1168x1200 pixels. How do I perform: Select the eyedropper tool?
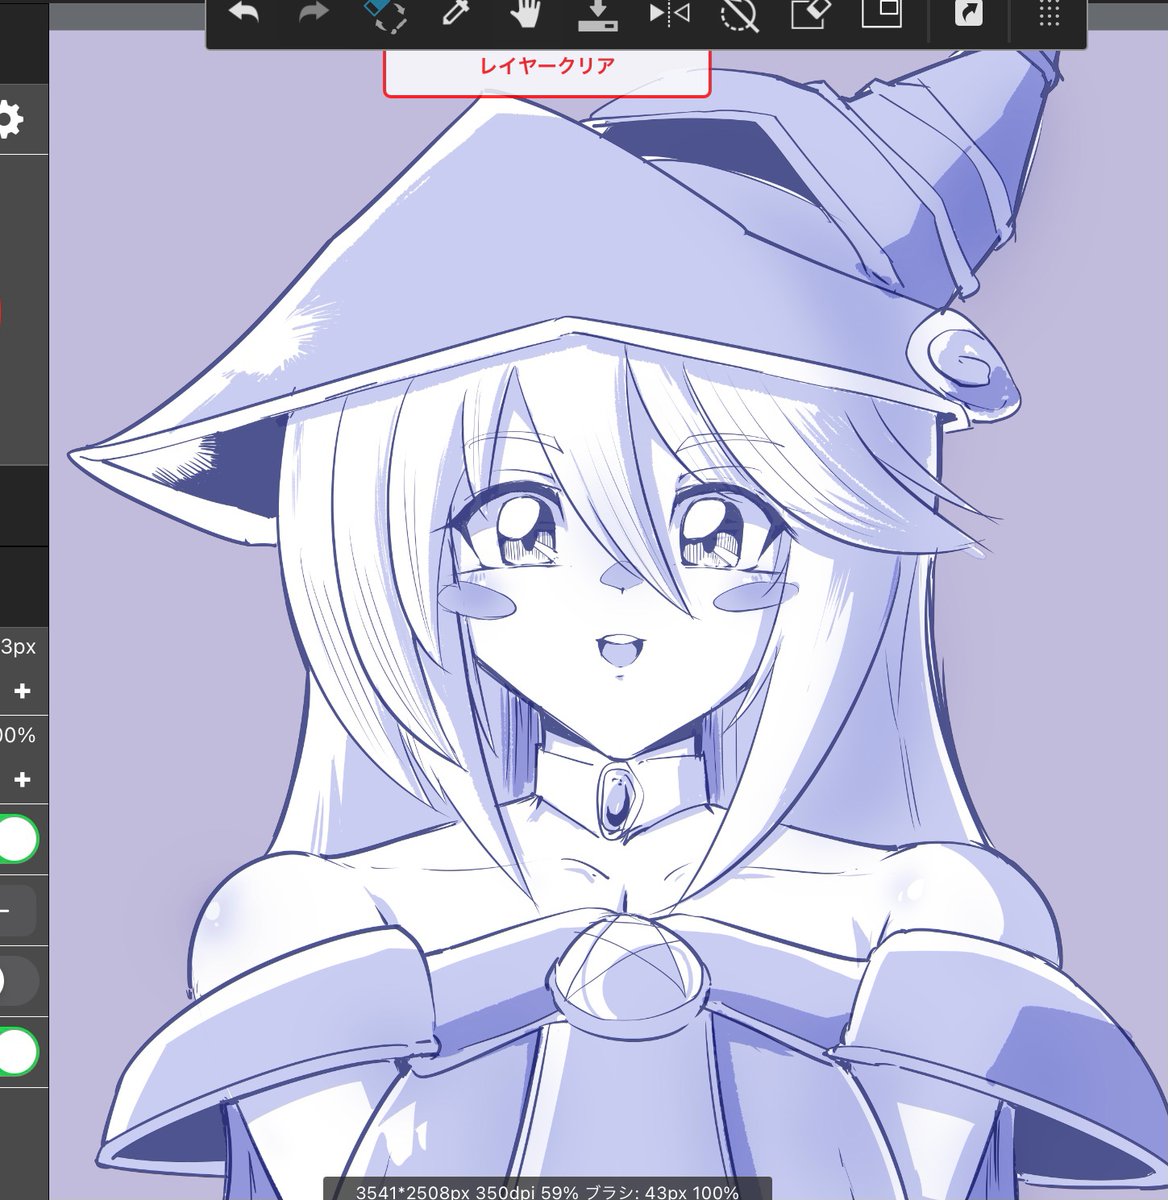(x=455, y=14)
